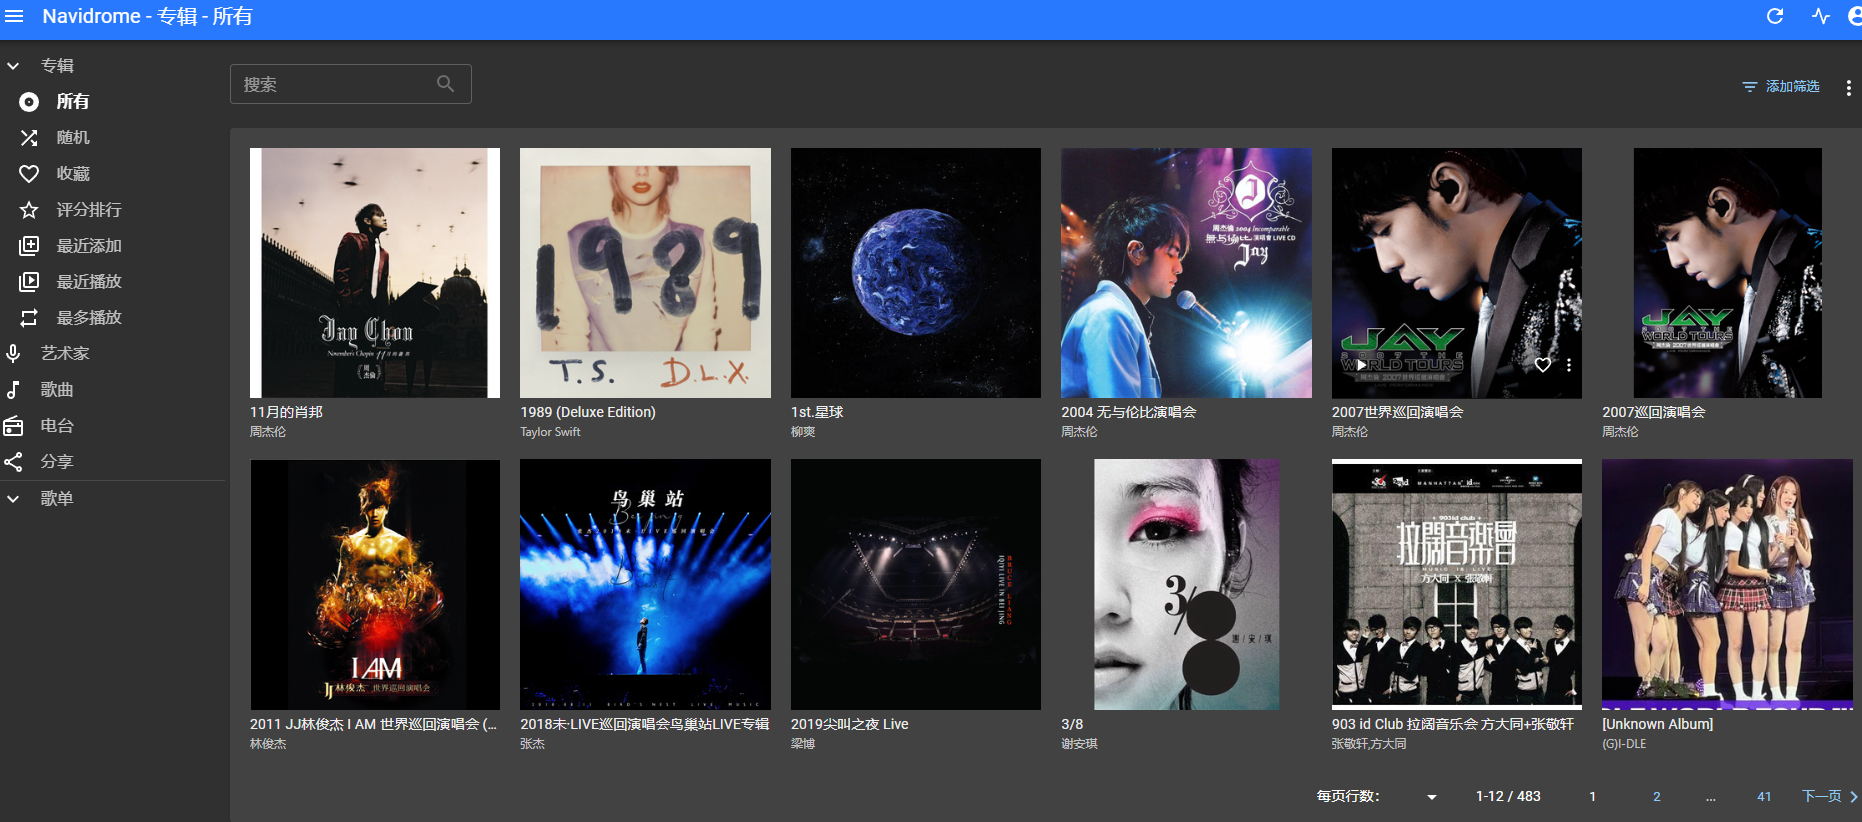Select 随机 in the sidebar
The height and width of the screenshot is (822, 1862).
[x=72, y=138]
